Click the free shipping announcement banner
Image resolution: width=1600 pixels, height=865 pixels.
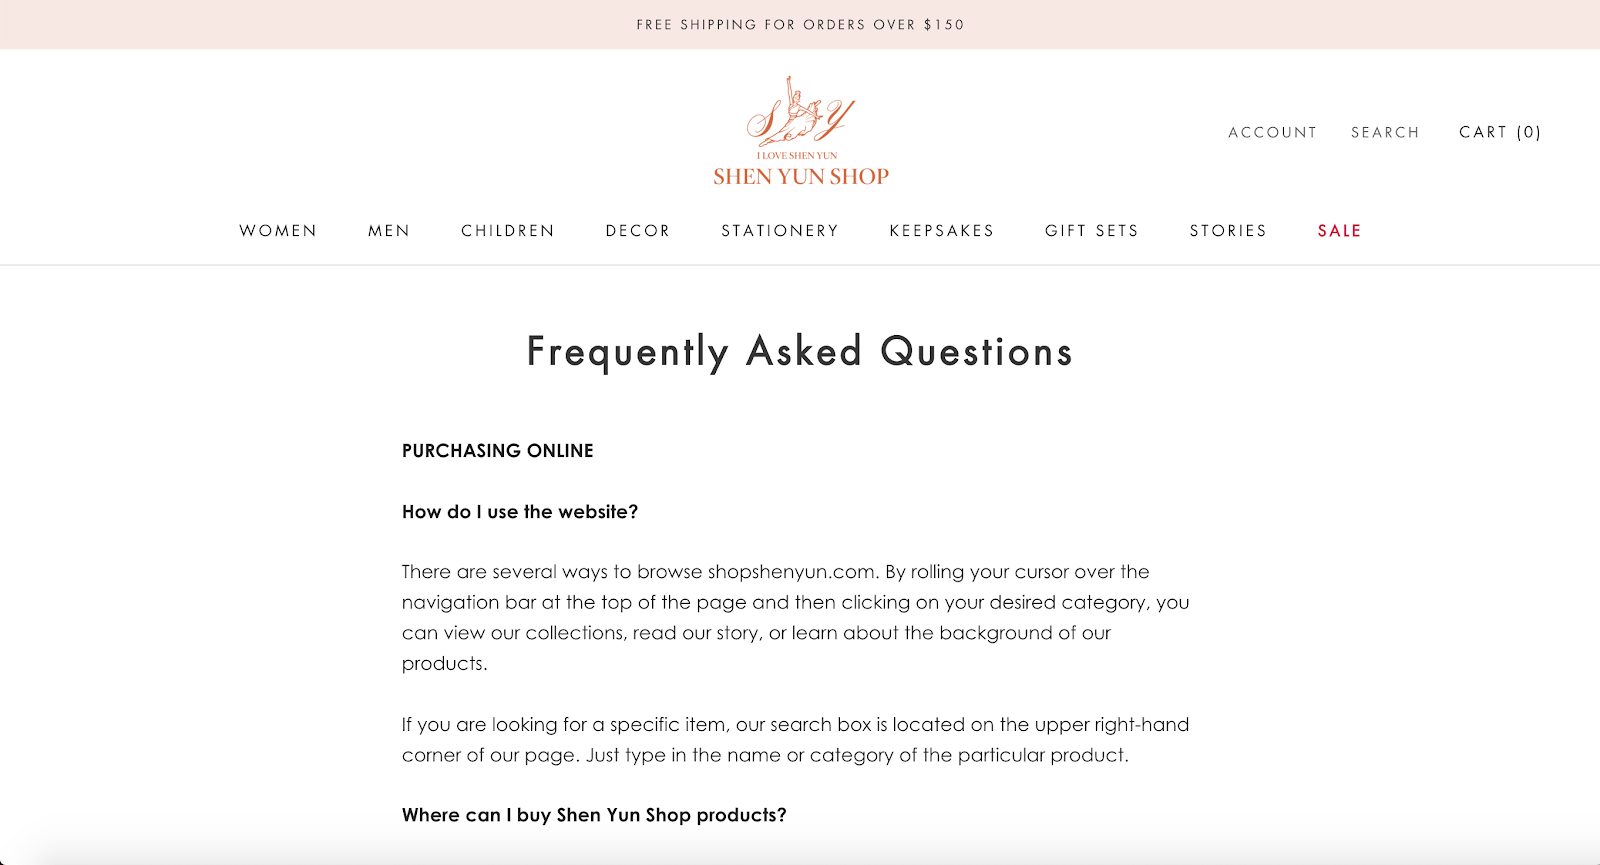pyautogui.click(x=800, y=25)
